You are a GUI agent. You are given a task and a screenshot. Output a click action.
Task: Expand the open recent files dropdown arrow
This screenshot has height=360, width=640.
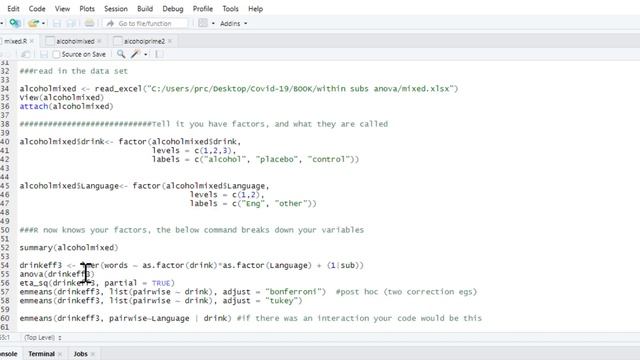click(x=43, y=23)
